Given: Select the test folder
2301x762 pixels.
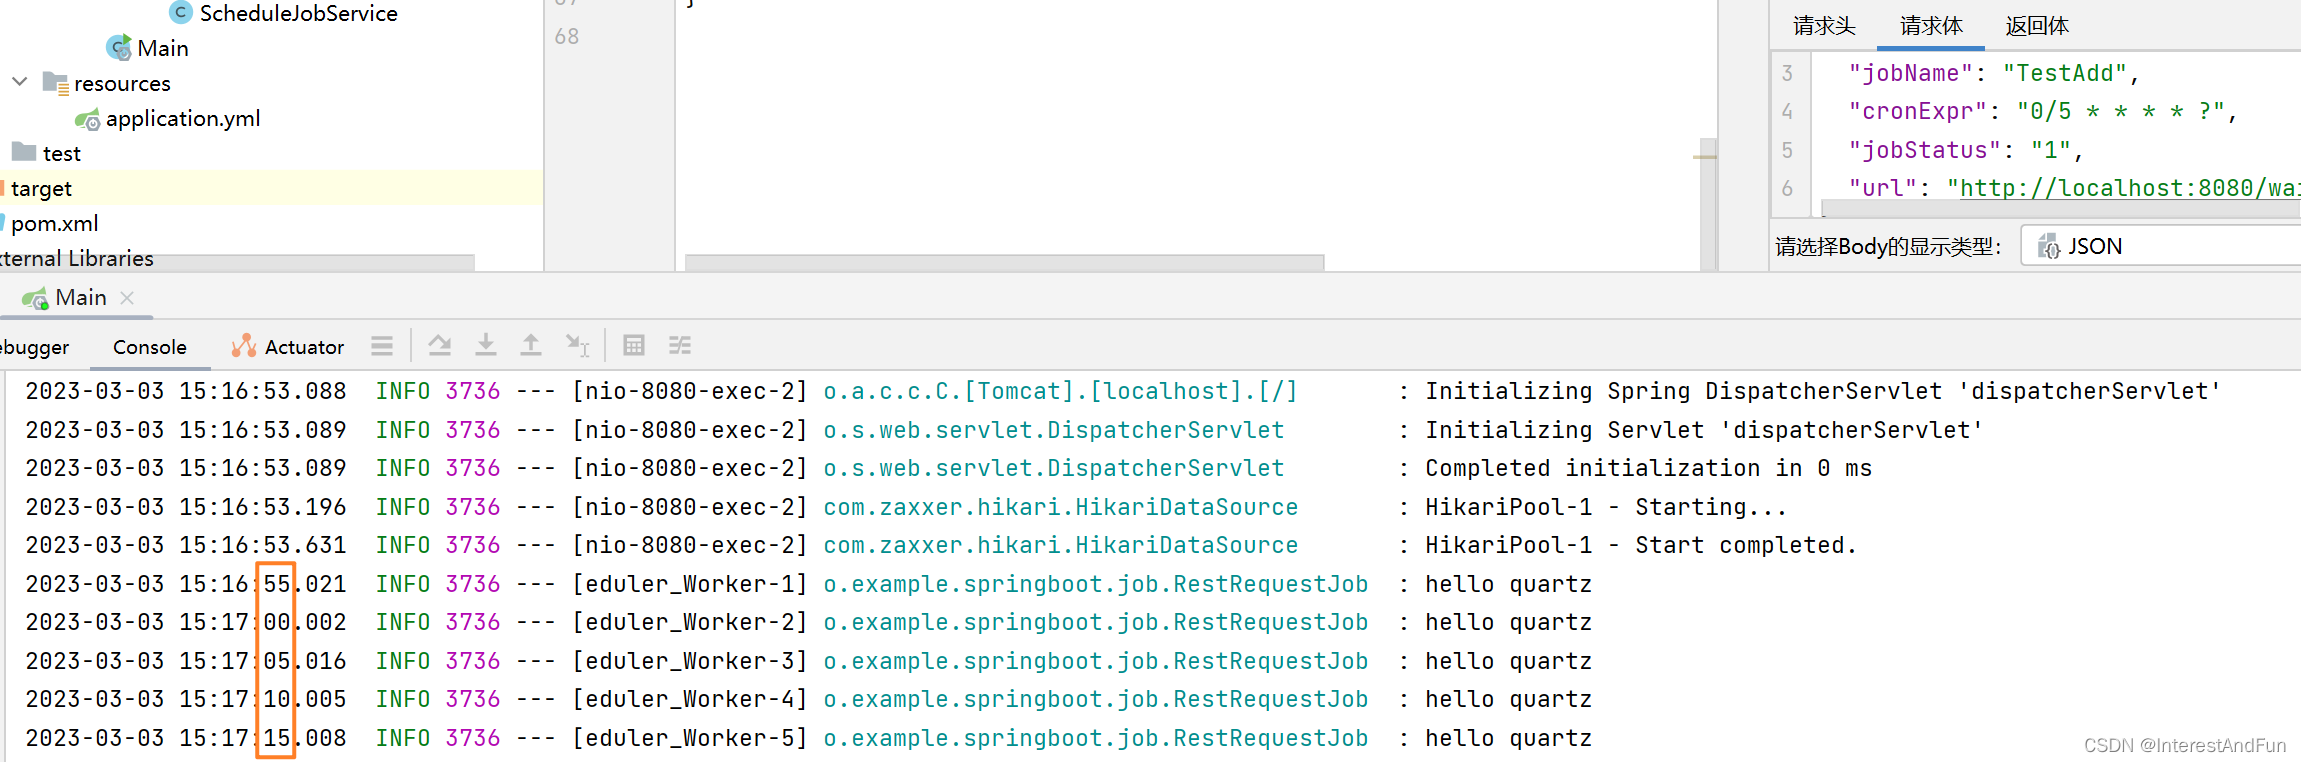Looking at the screenshot, I should point(62,153).
